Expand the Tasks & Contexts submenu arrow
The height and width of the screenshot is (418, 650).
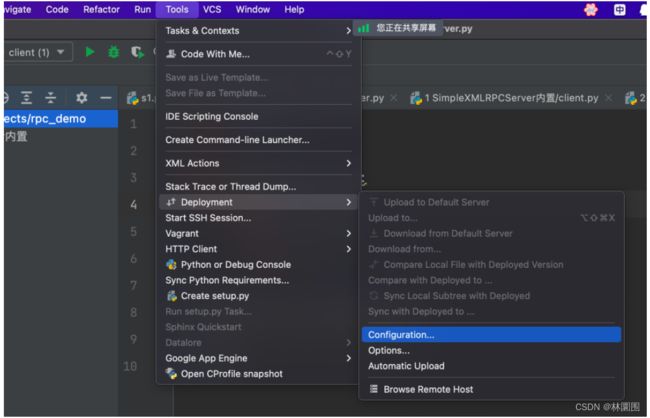[x=348, y=31]
